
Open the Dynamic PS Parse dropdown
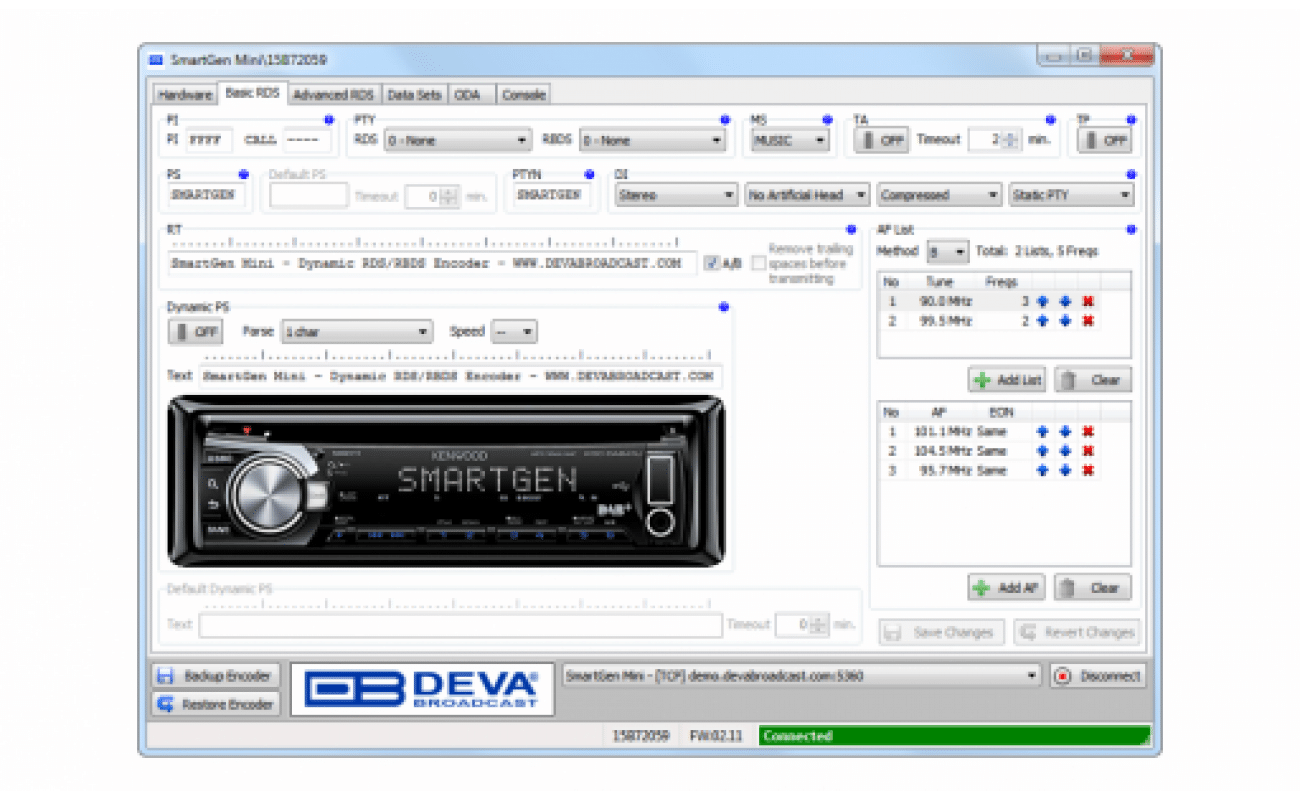click(x=357, y=332)
